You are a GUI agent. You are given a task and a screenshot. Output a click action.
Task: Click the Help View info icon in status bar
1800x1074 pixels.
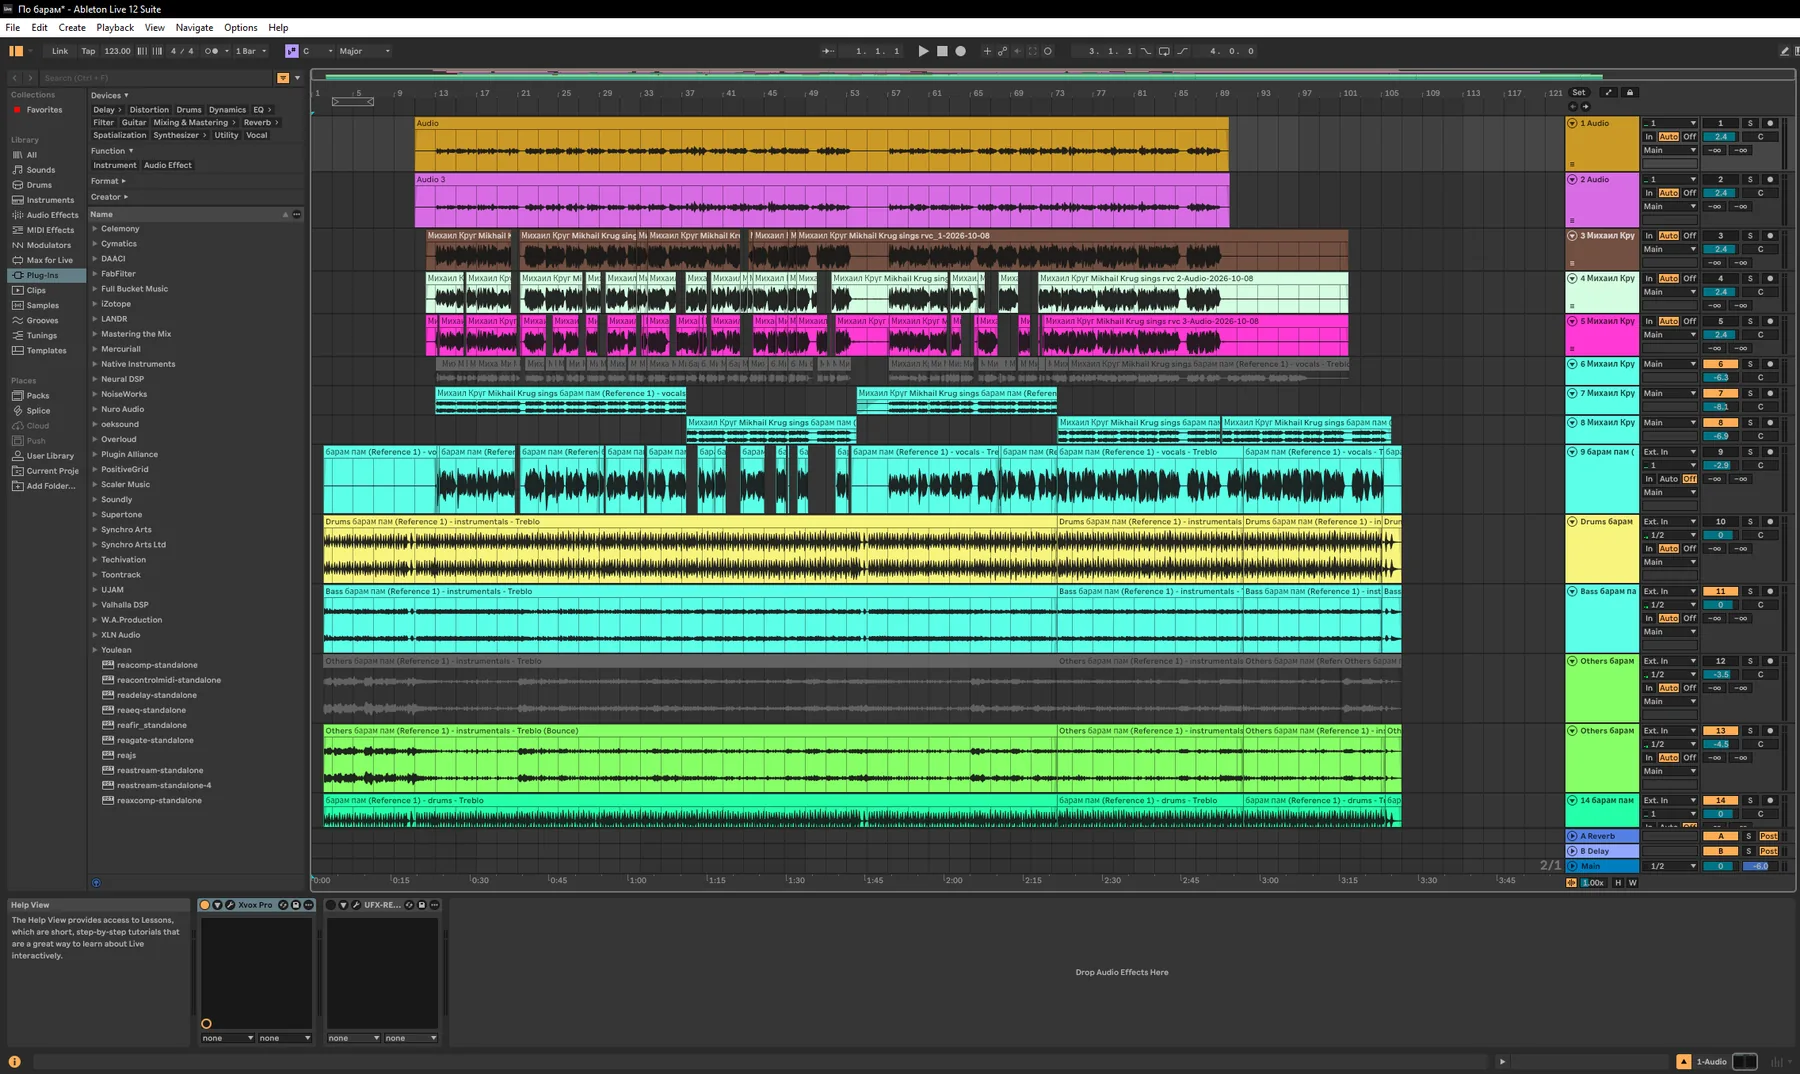[x=15, y=1062]
